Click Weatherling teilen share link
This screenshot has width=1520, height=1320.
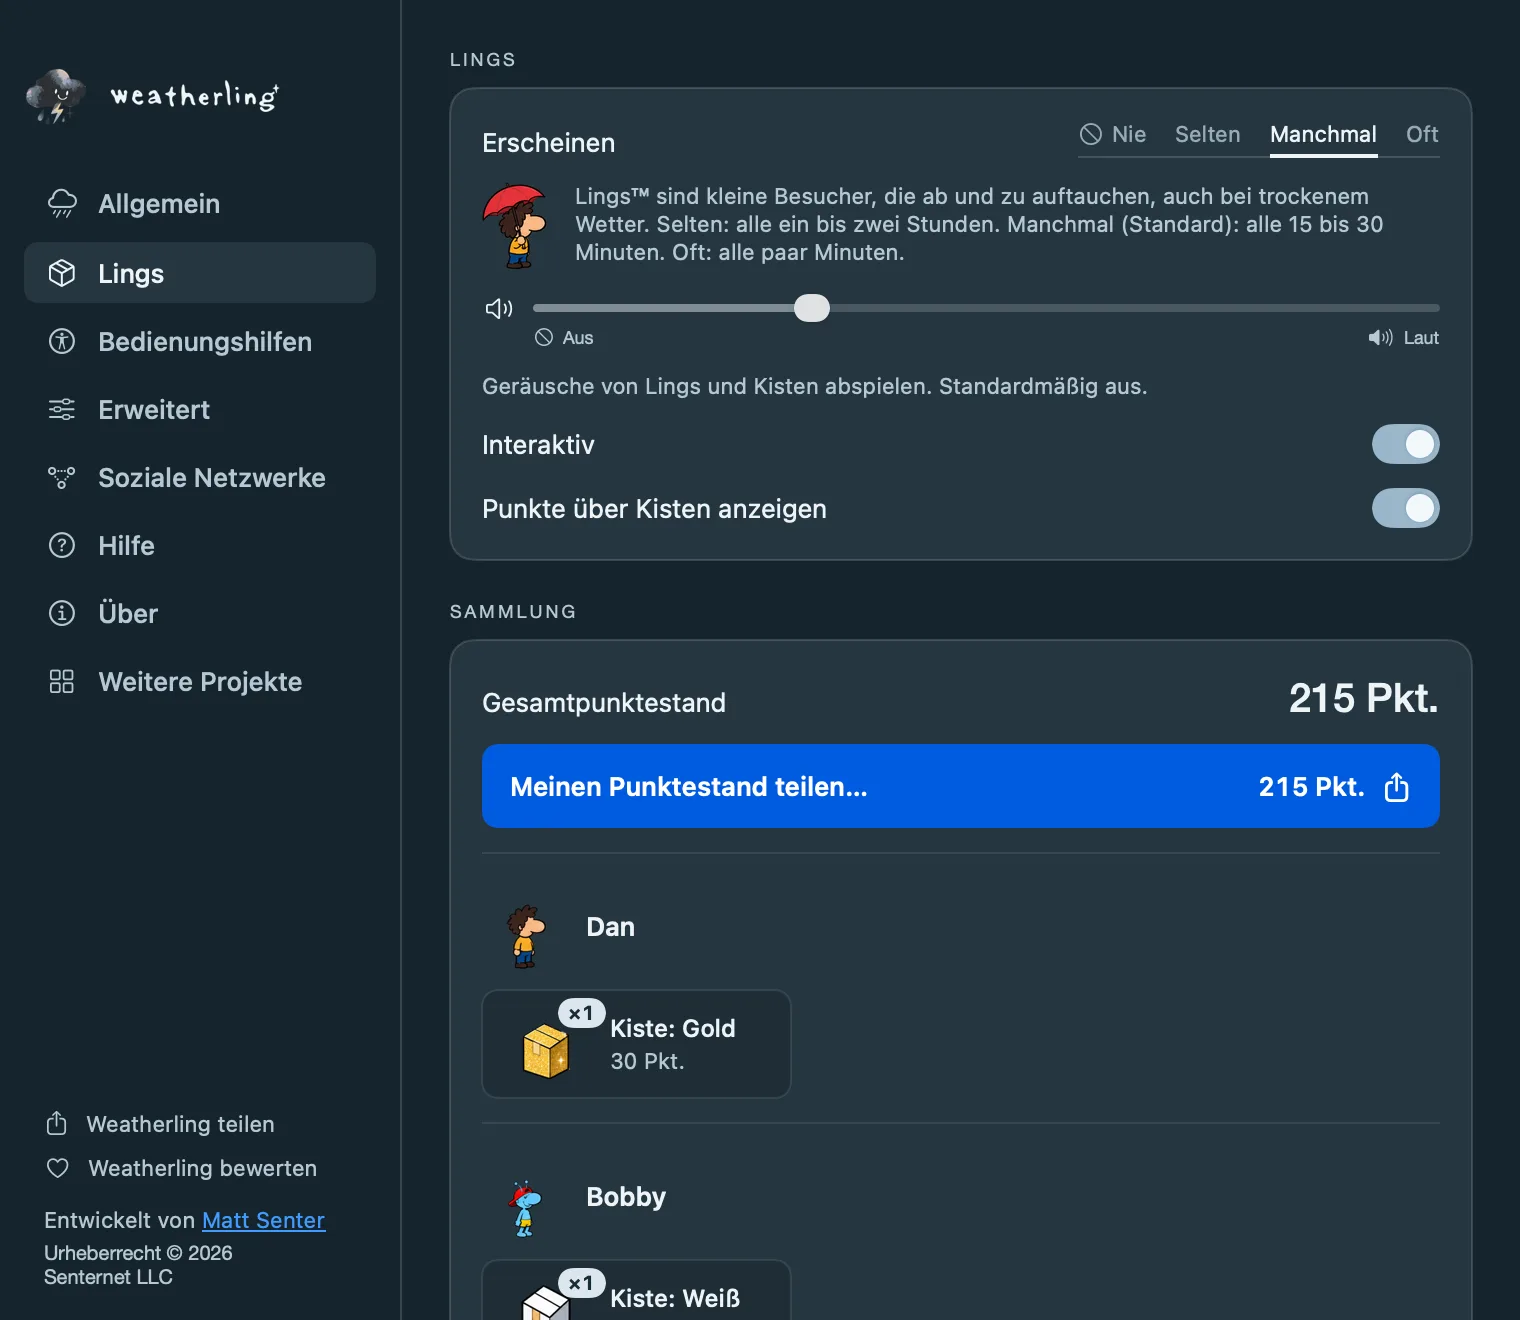(x=160, y=1124)
